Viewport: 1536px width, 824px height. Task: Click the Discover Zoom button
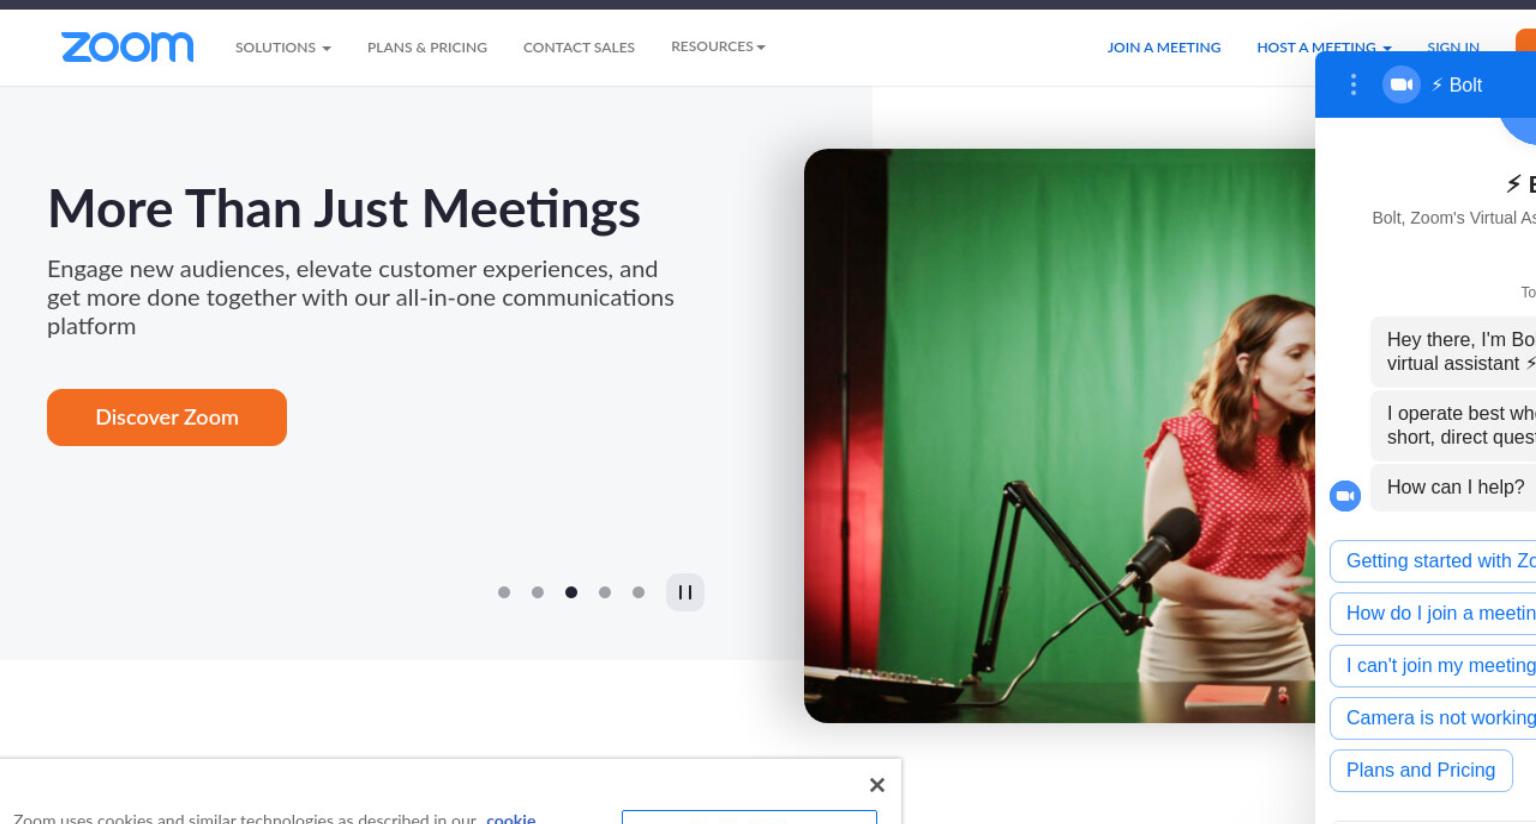[x=167, y=417]
